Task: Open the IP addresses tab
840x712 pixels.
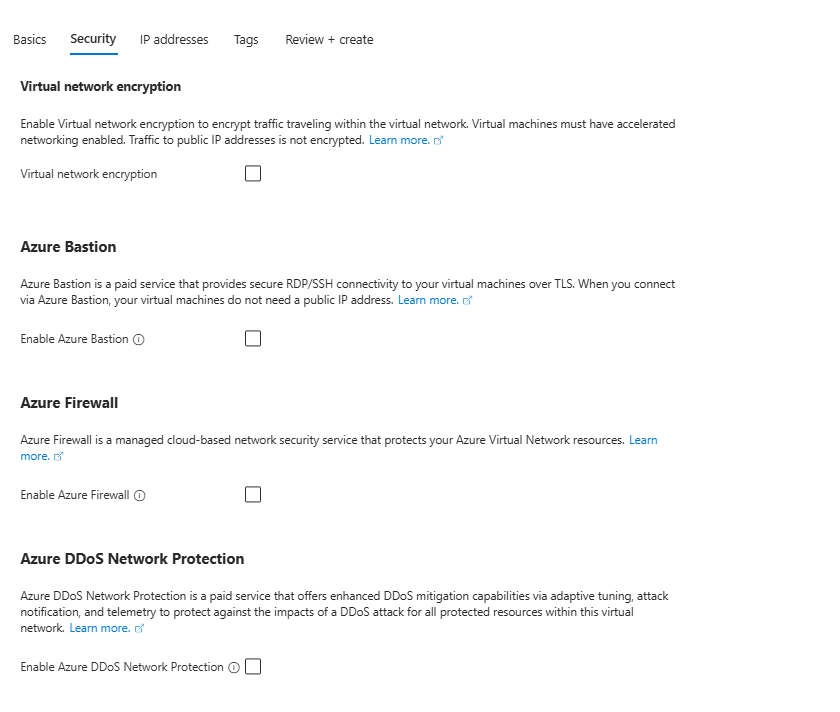Action: [174, 40]
